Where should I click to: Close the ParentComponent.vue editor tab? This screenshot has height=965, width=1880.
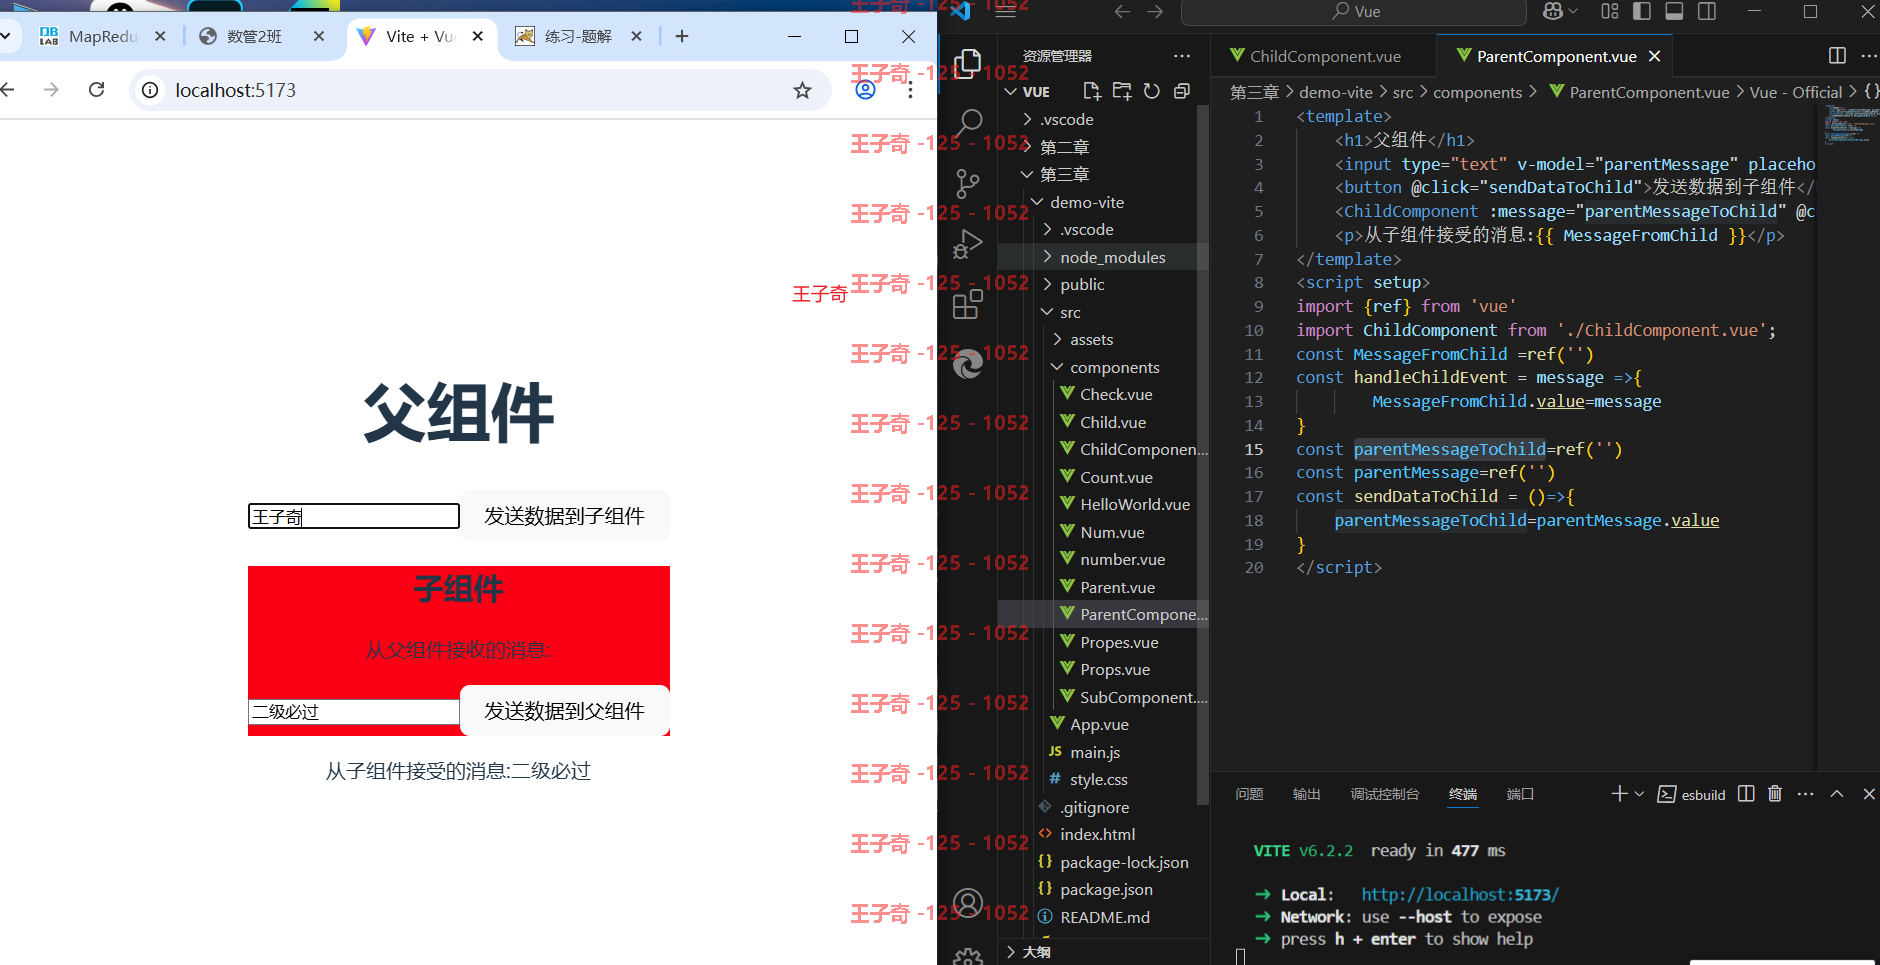1654,56
